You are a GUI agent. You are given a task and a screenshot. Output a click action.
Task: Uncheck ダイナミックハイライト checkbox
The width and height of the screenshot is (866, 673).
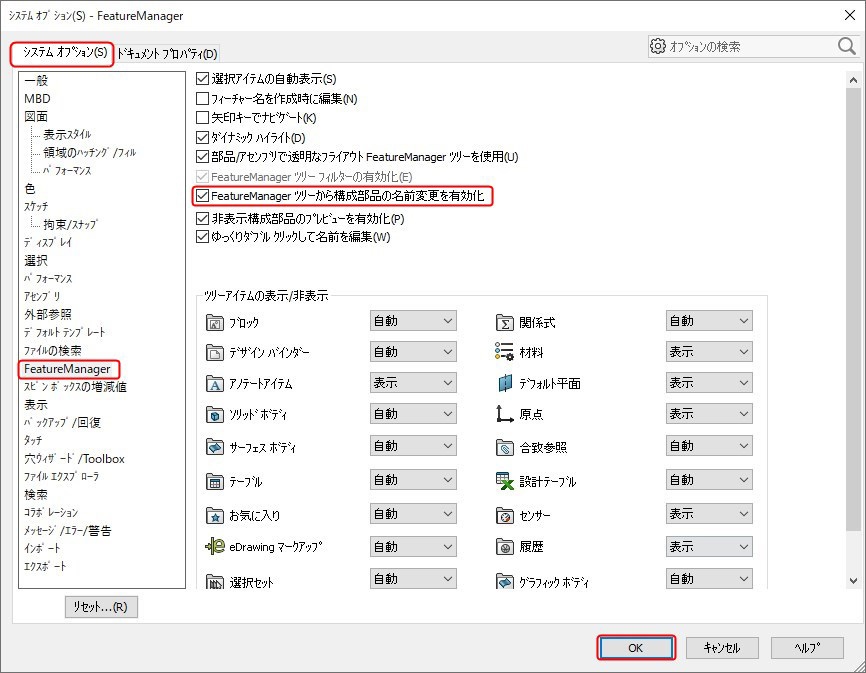[203, 137]
